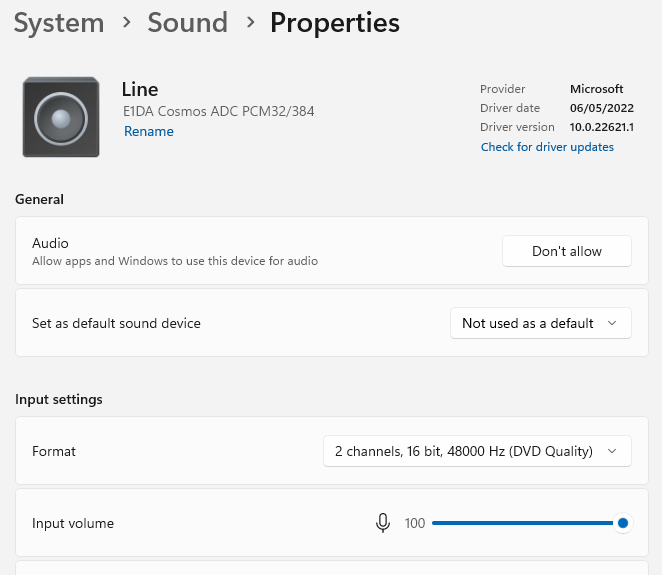Go back to Sound in the breadcrumb
This screenshot has height=575, width=662.
187,23
